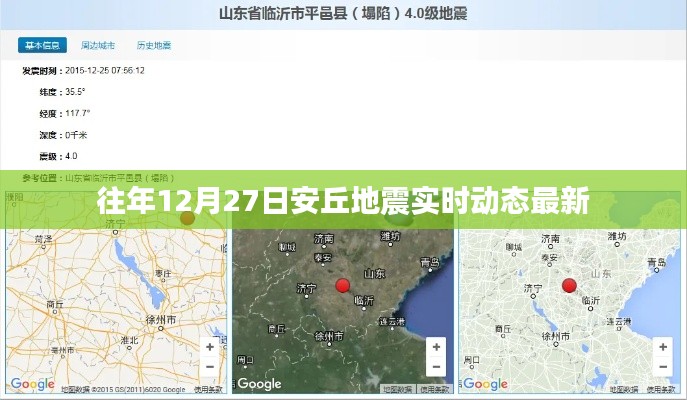Viewport: 687px width, 400px height.
Task: Click the red epicenter marker on satellite map
Action: (x=343, y=285)
